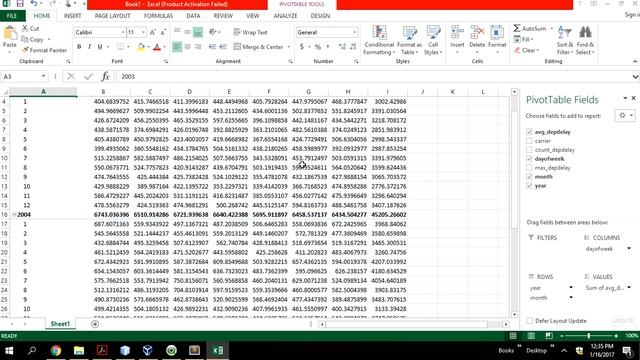Check the count_depdelay field

click(529, 150)
